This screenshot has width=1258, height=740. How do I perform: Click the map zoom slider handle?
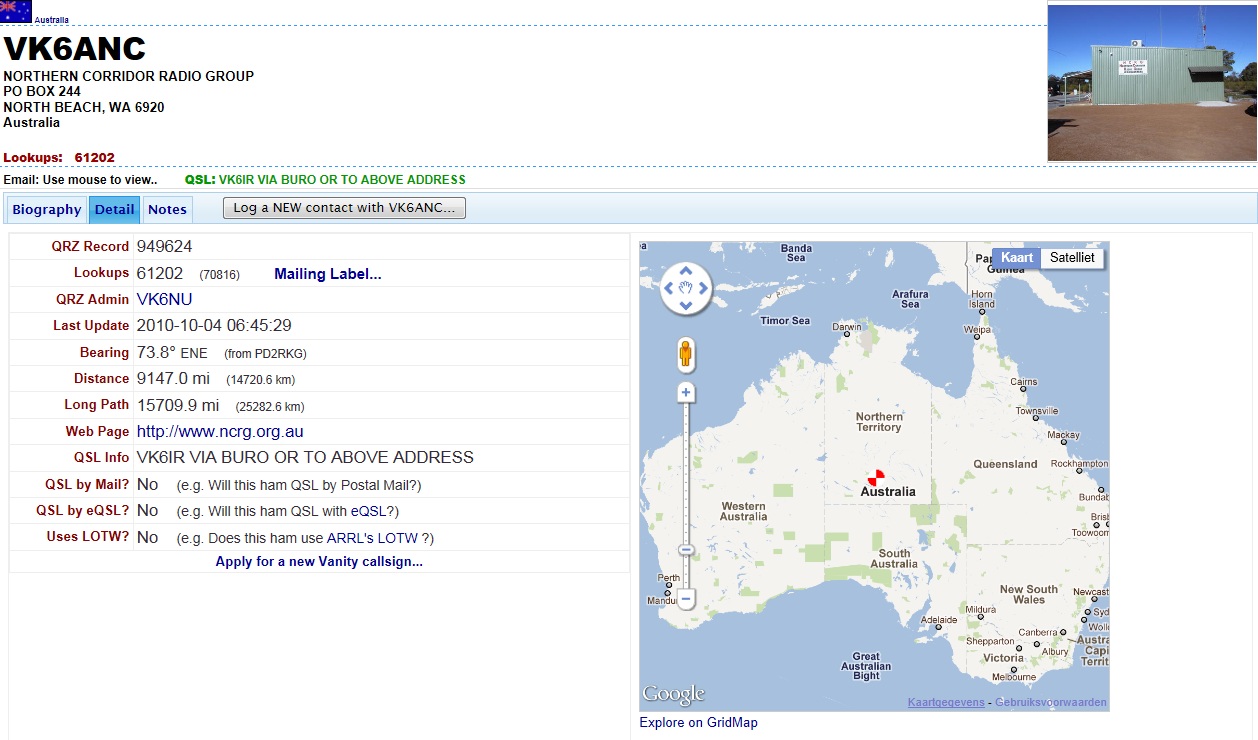tap(686, 549)
